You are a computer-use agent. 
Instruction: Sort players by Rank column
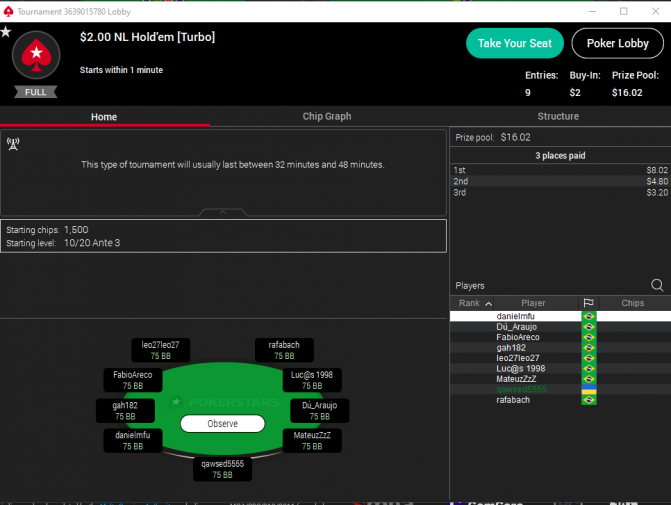coord(472,303)
